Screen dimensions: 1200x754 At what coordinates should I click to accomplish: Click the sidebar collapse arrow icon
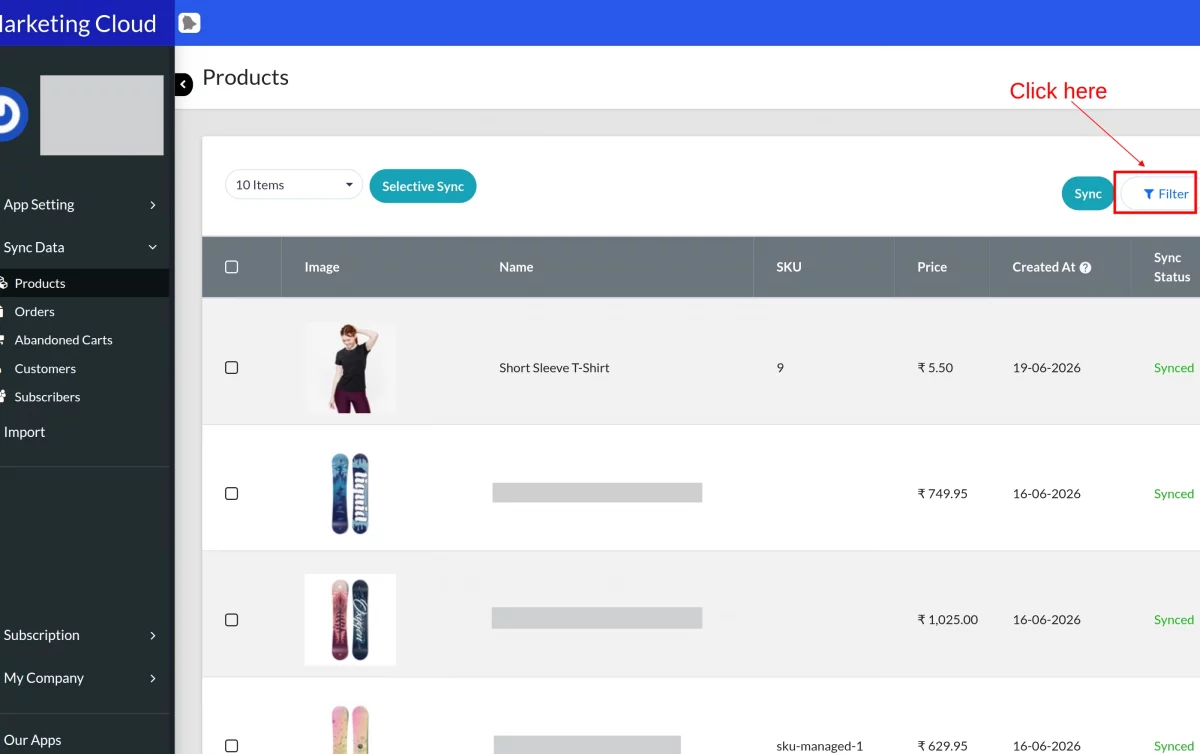tap(183, 85)
